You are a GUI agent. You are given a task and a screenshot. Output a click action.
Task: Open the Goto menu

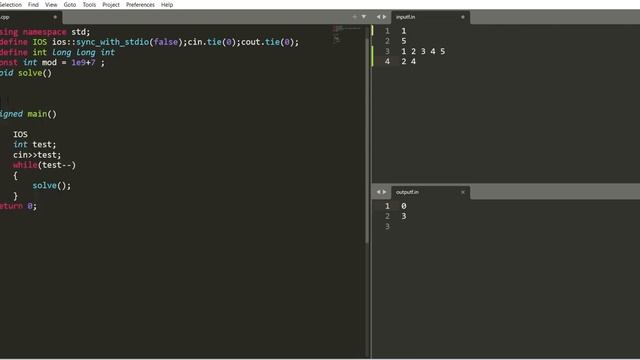pos(70,4)
